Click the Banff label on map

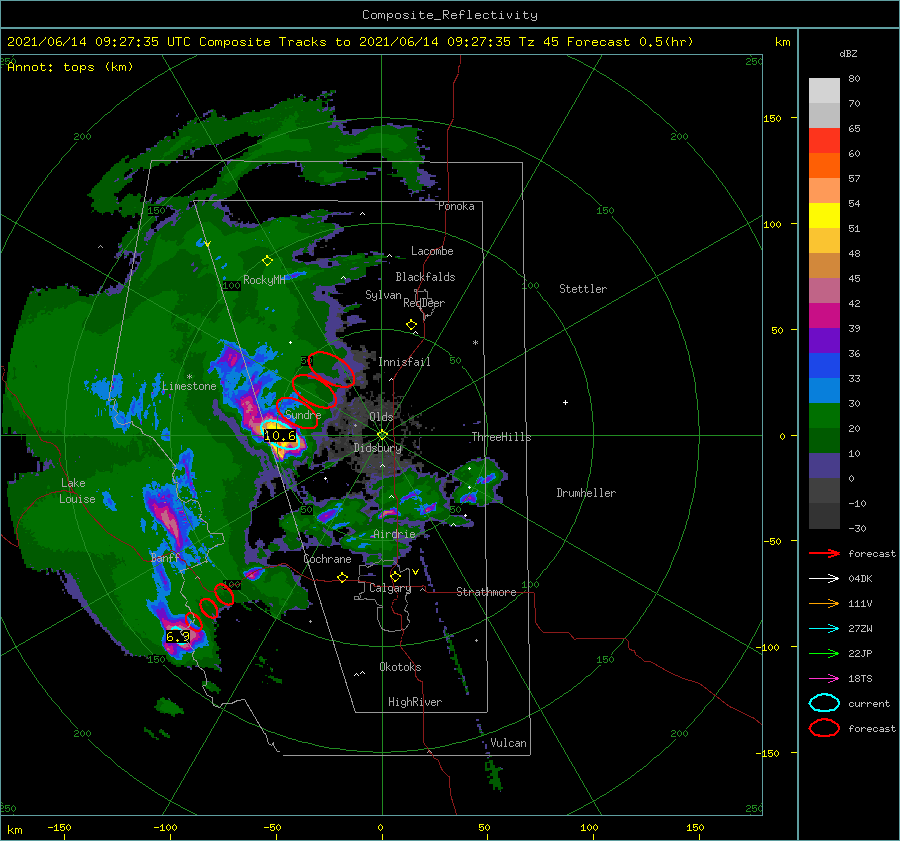(x=165, y=558)
